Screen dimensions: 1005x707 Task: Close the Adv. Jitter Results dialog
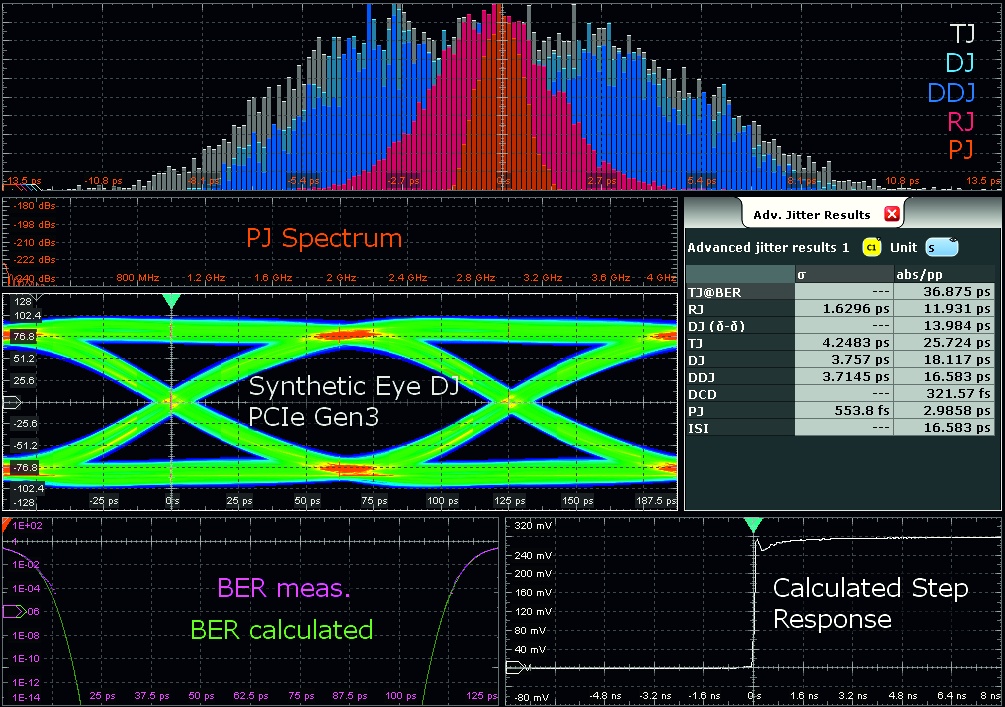(x=892, y=214)
